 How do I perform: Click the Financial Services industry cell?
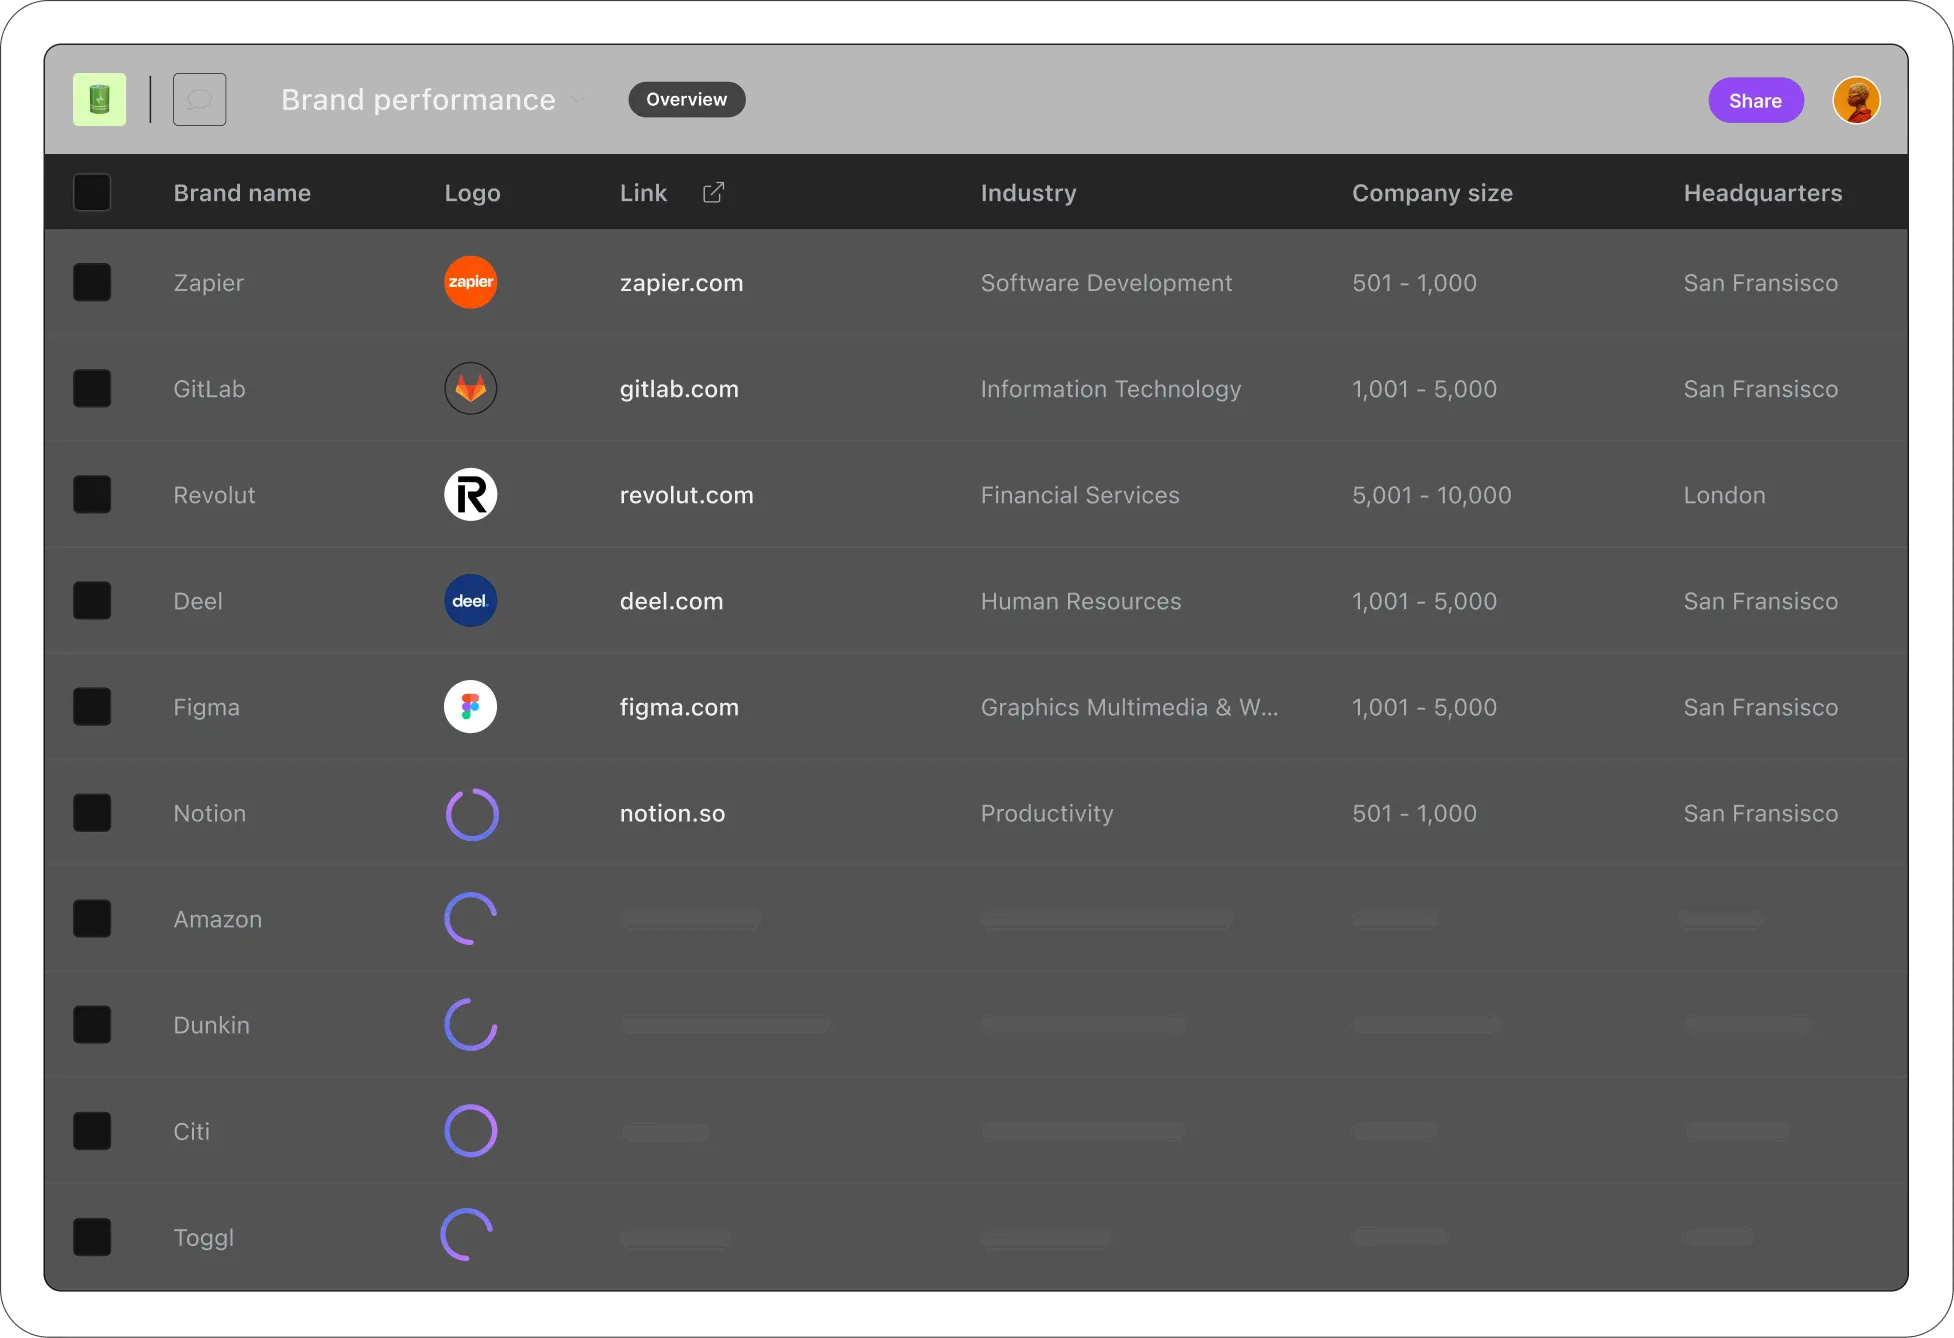click(1079, 495)
